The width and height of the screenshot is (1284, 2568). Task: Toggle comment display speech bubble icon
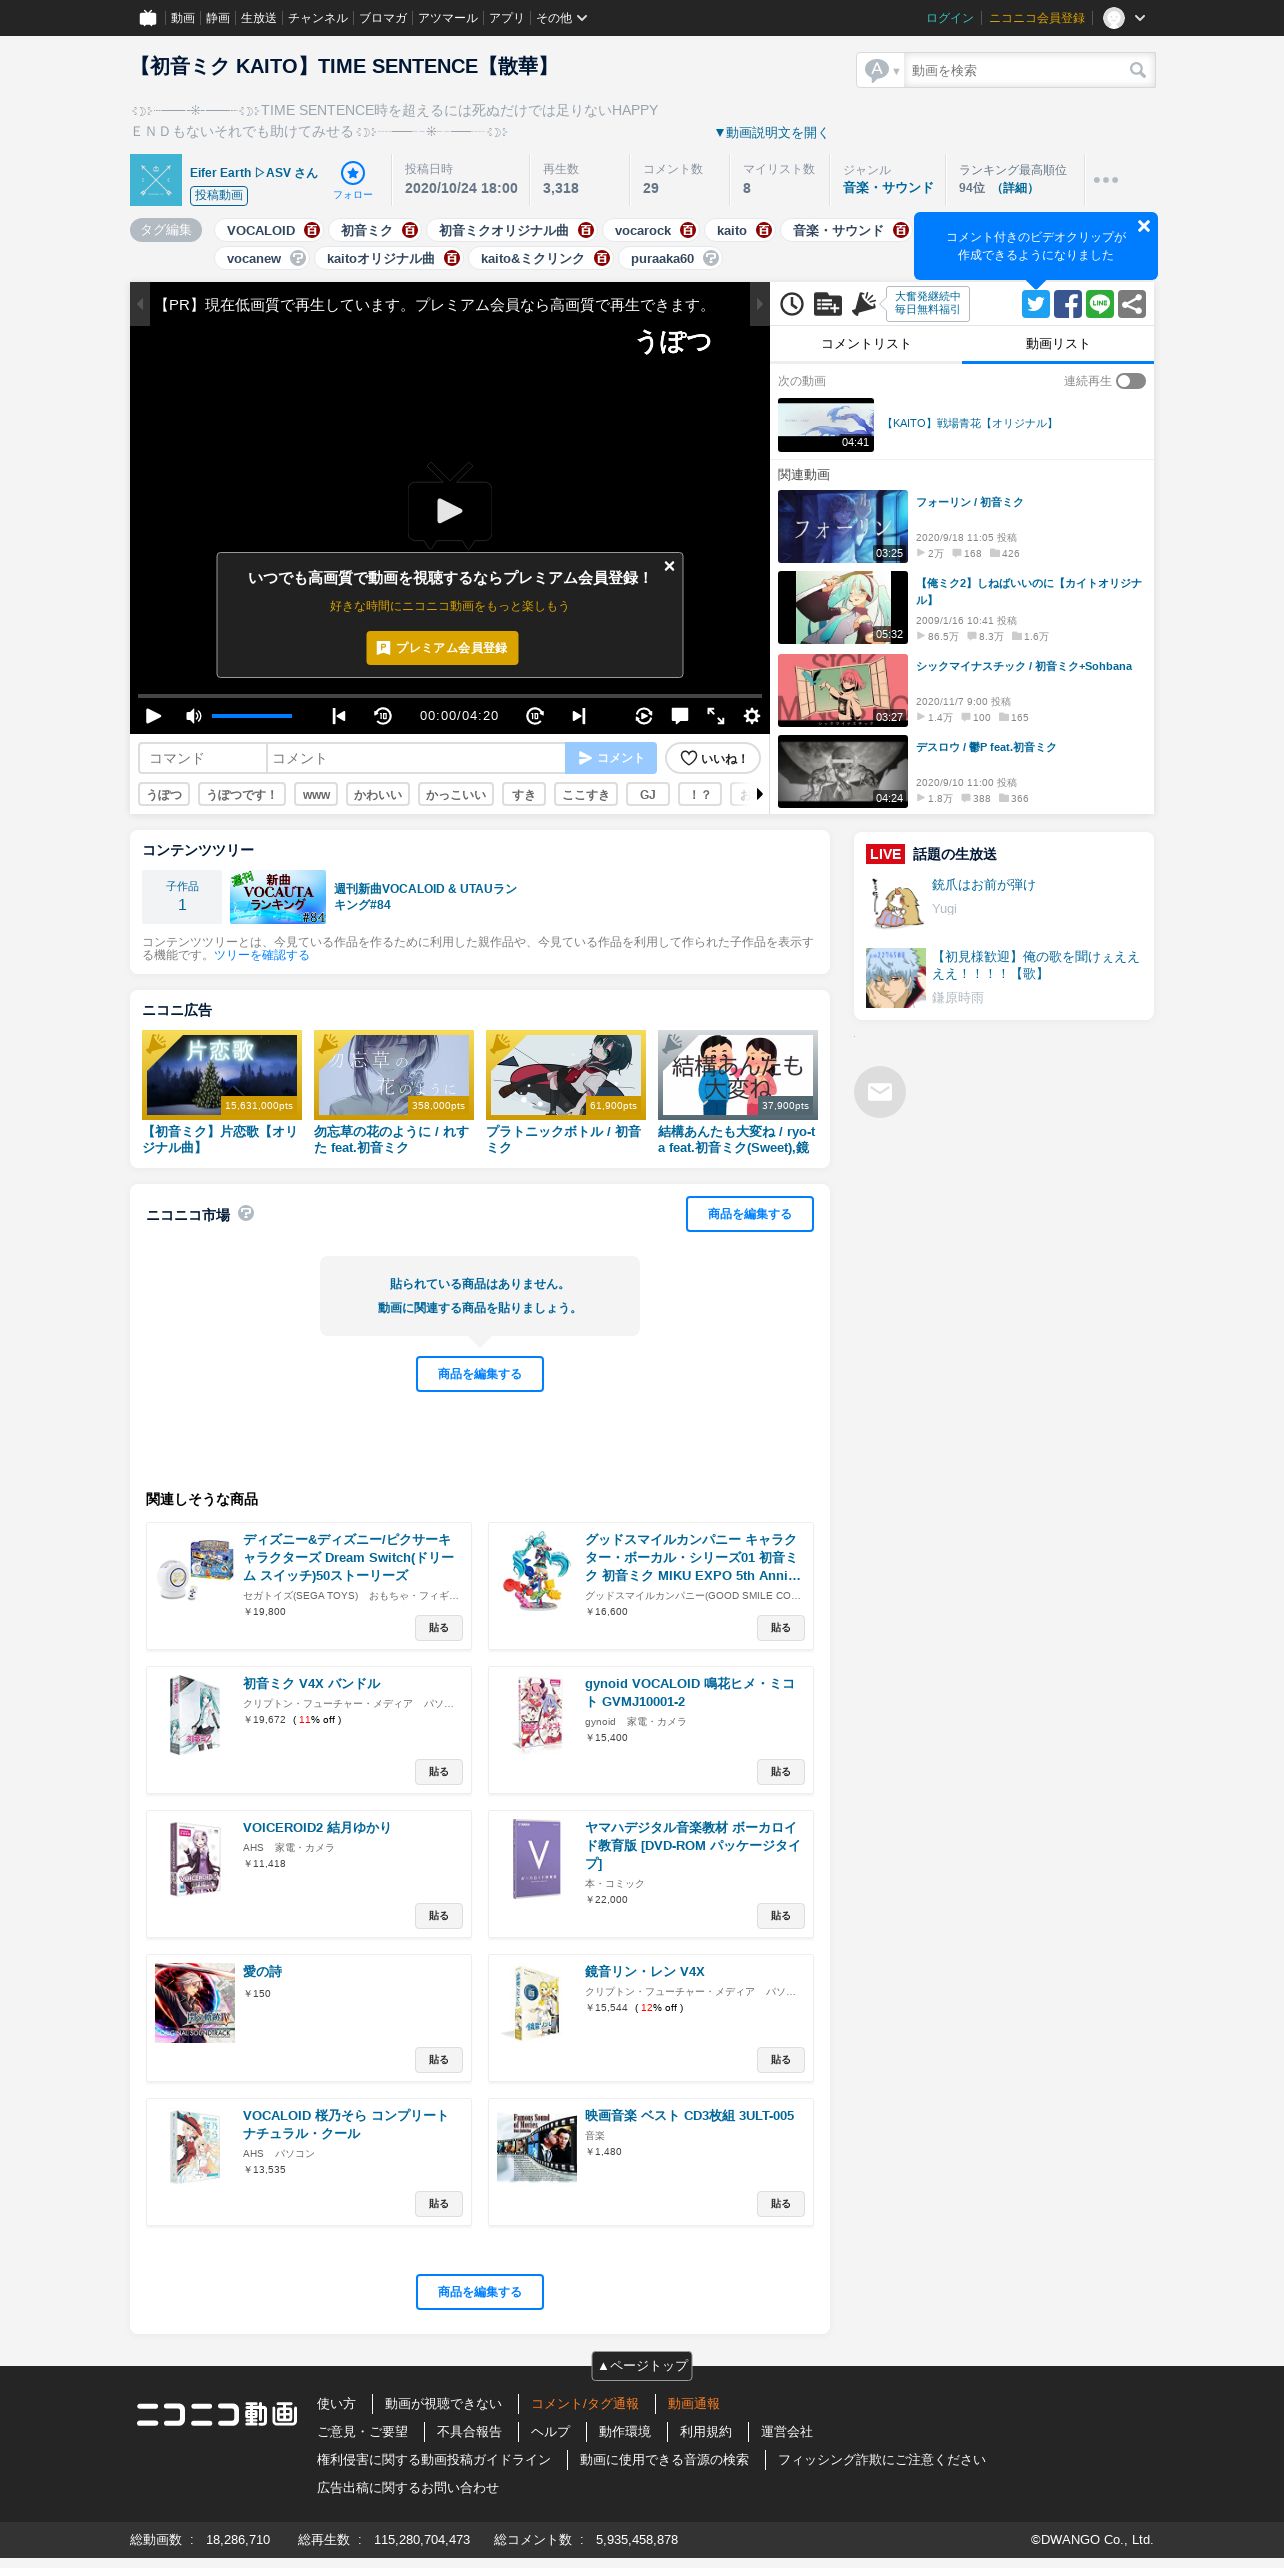(x=680, y=716)
